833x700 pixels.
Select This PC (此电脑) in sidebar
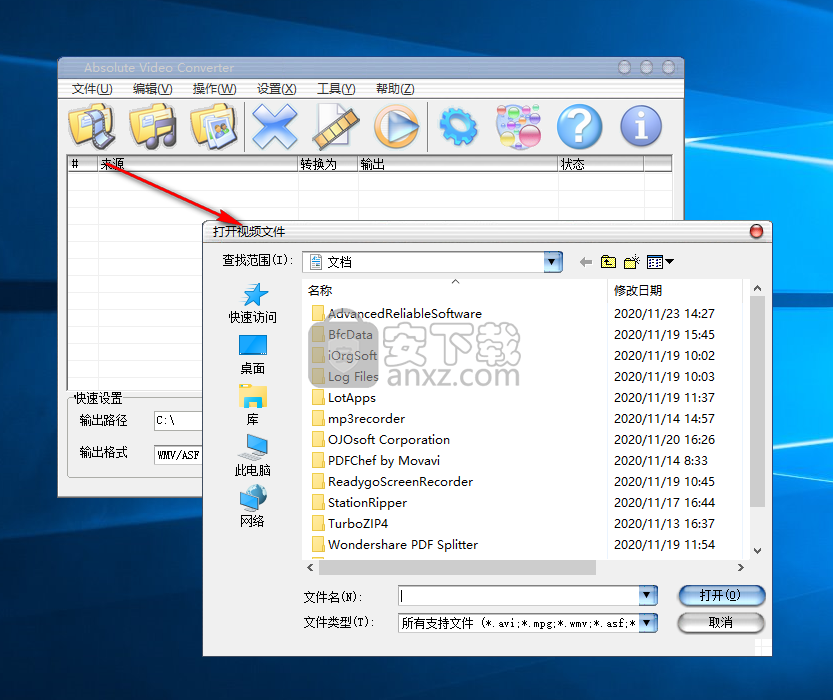tap(252, 456)
